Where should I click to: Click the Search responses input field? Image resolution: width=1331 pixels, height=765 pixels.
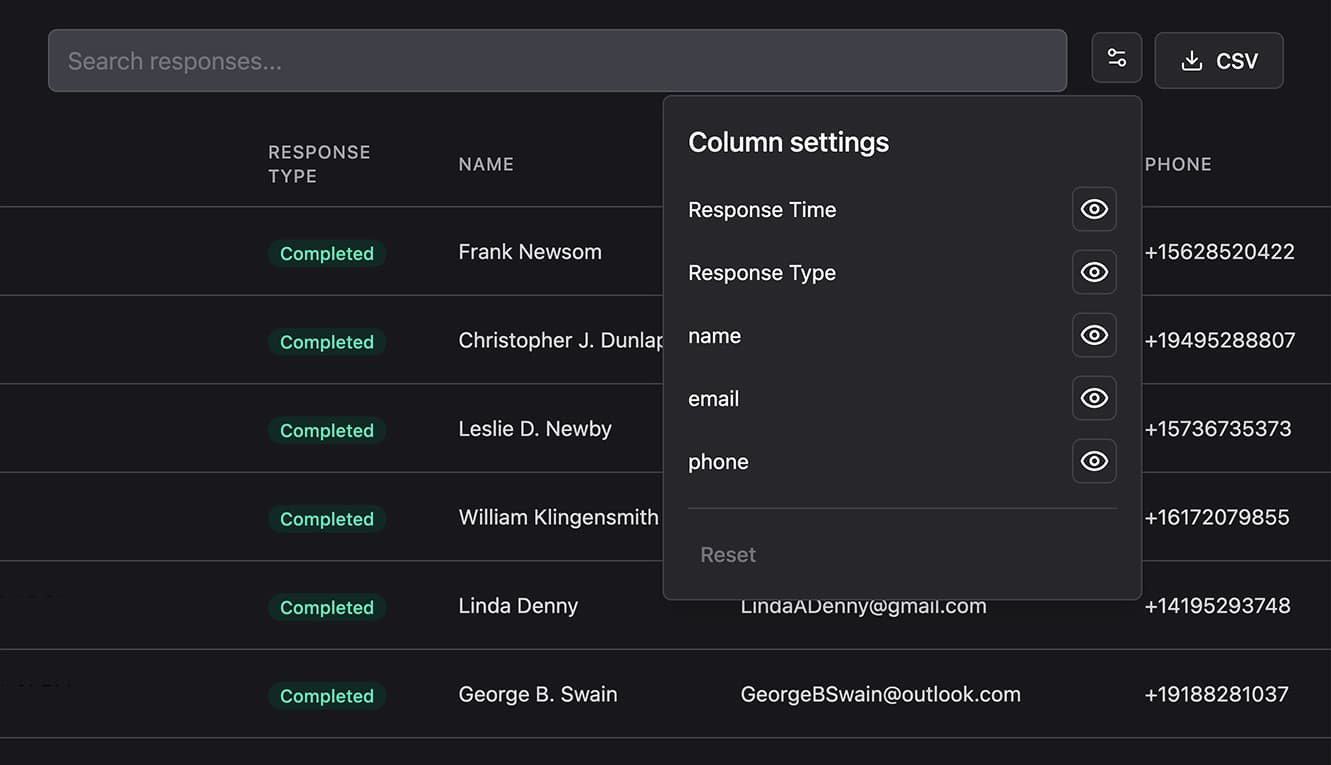click(557, 60)
